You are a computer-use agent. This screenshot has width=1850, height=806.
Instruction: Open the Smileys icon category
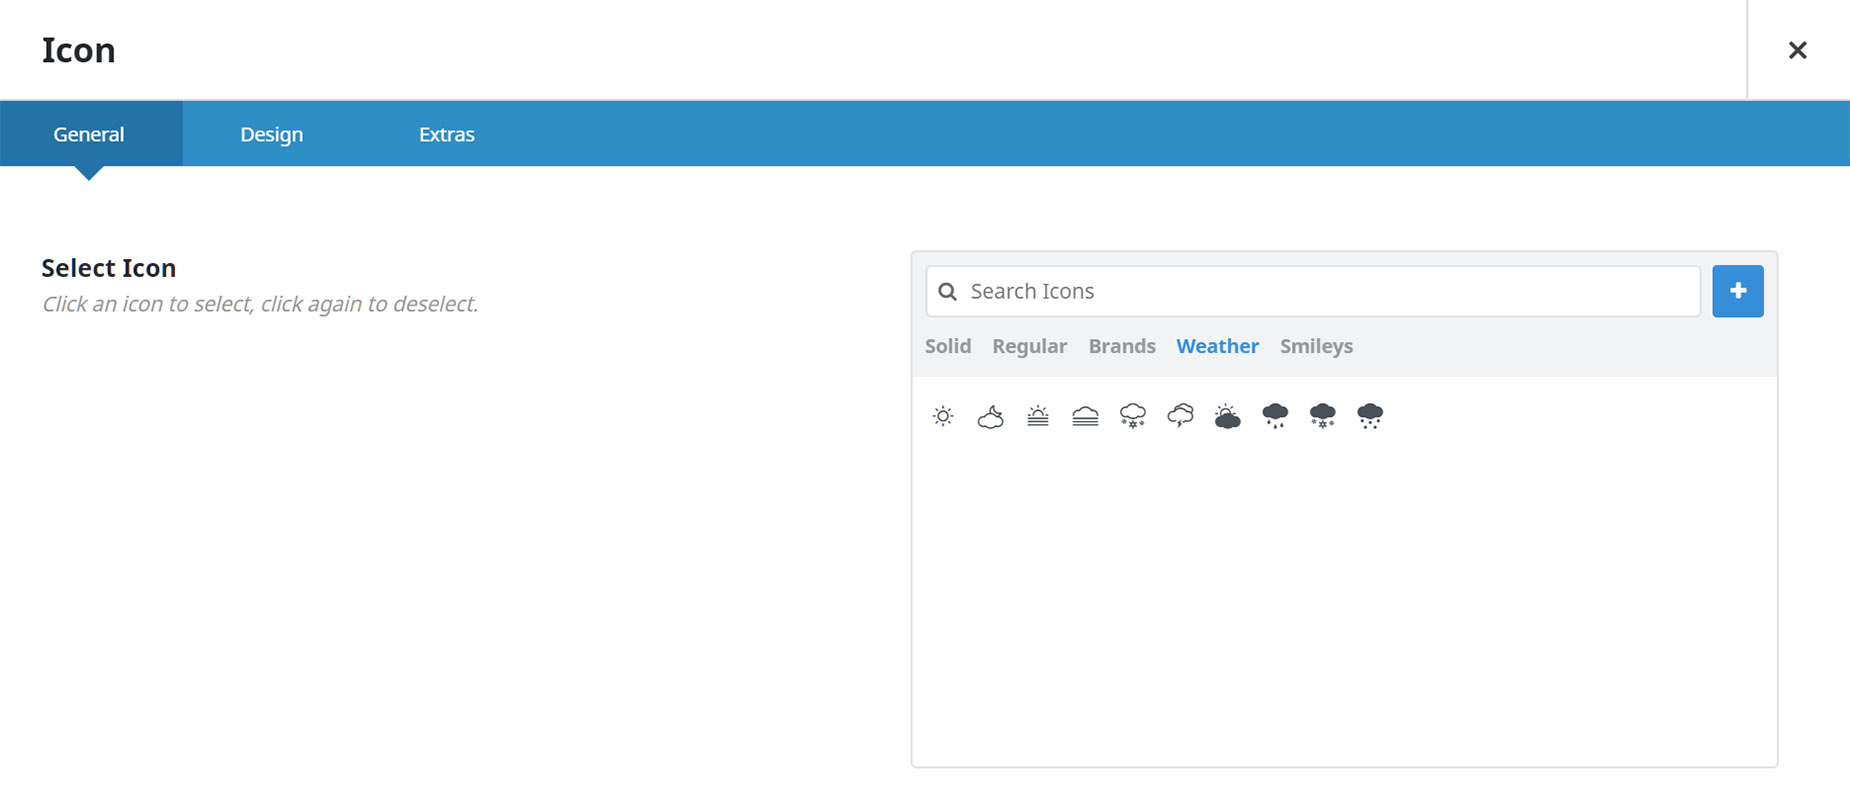[1316, 346]
